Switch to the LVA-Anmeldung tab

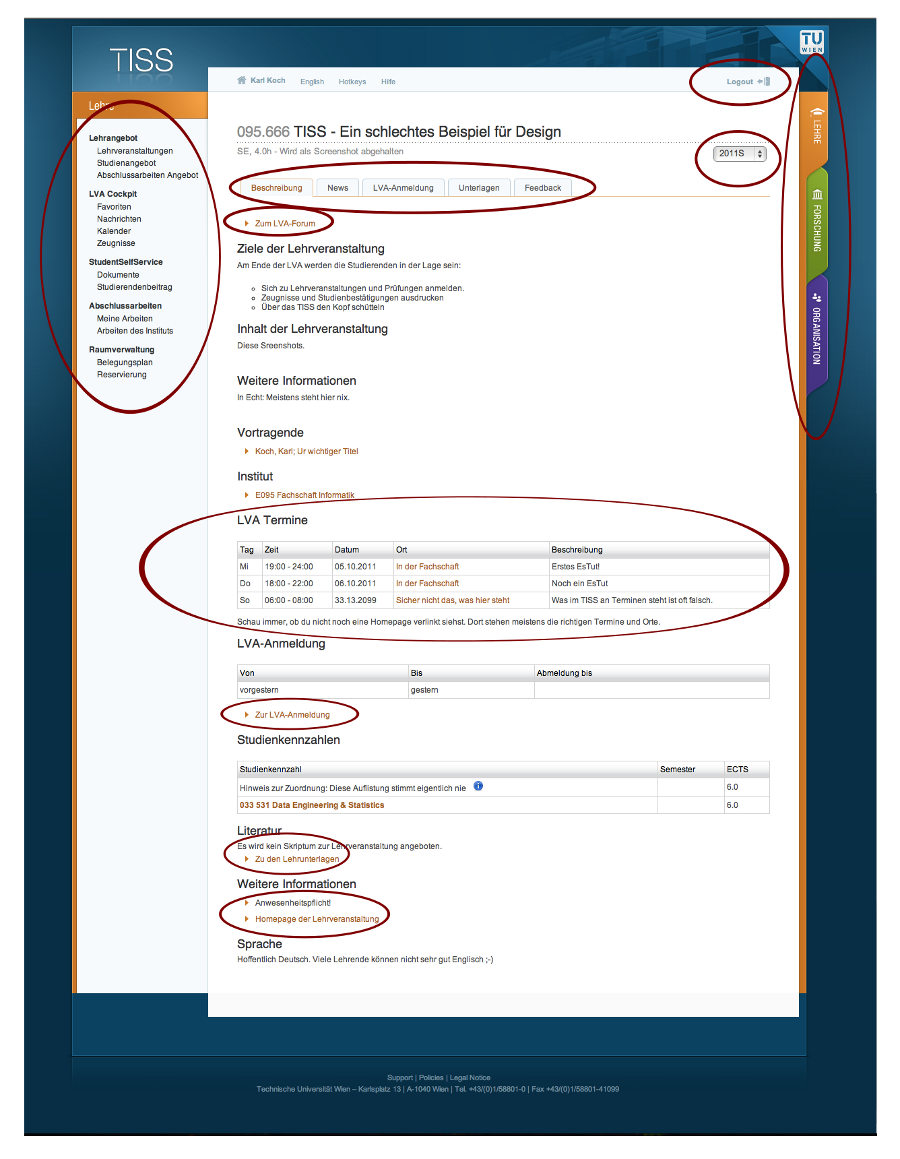coord(403,188)
